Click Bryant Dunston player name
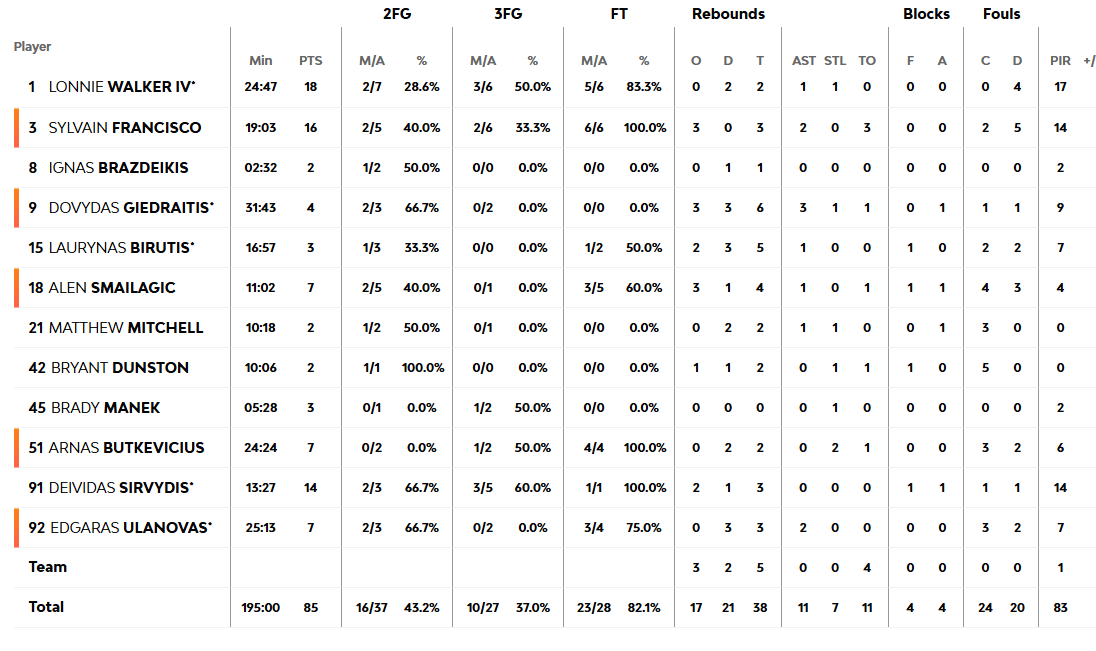Screen dimensions: 1096x651 [119, 367]
